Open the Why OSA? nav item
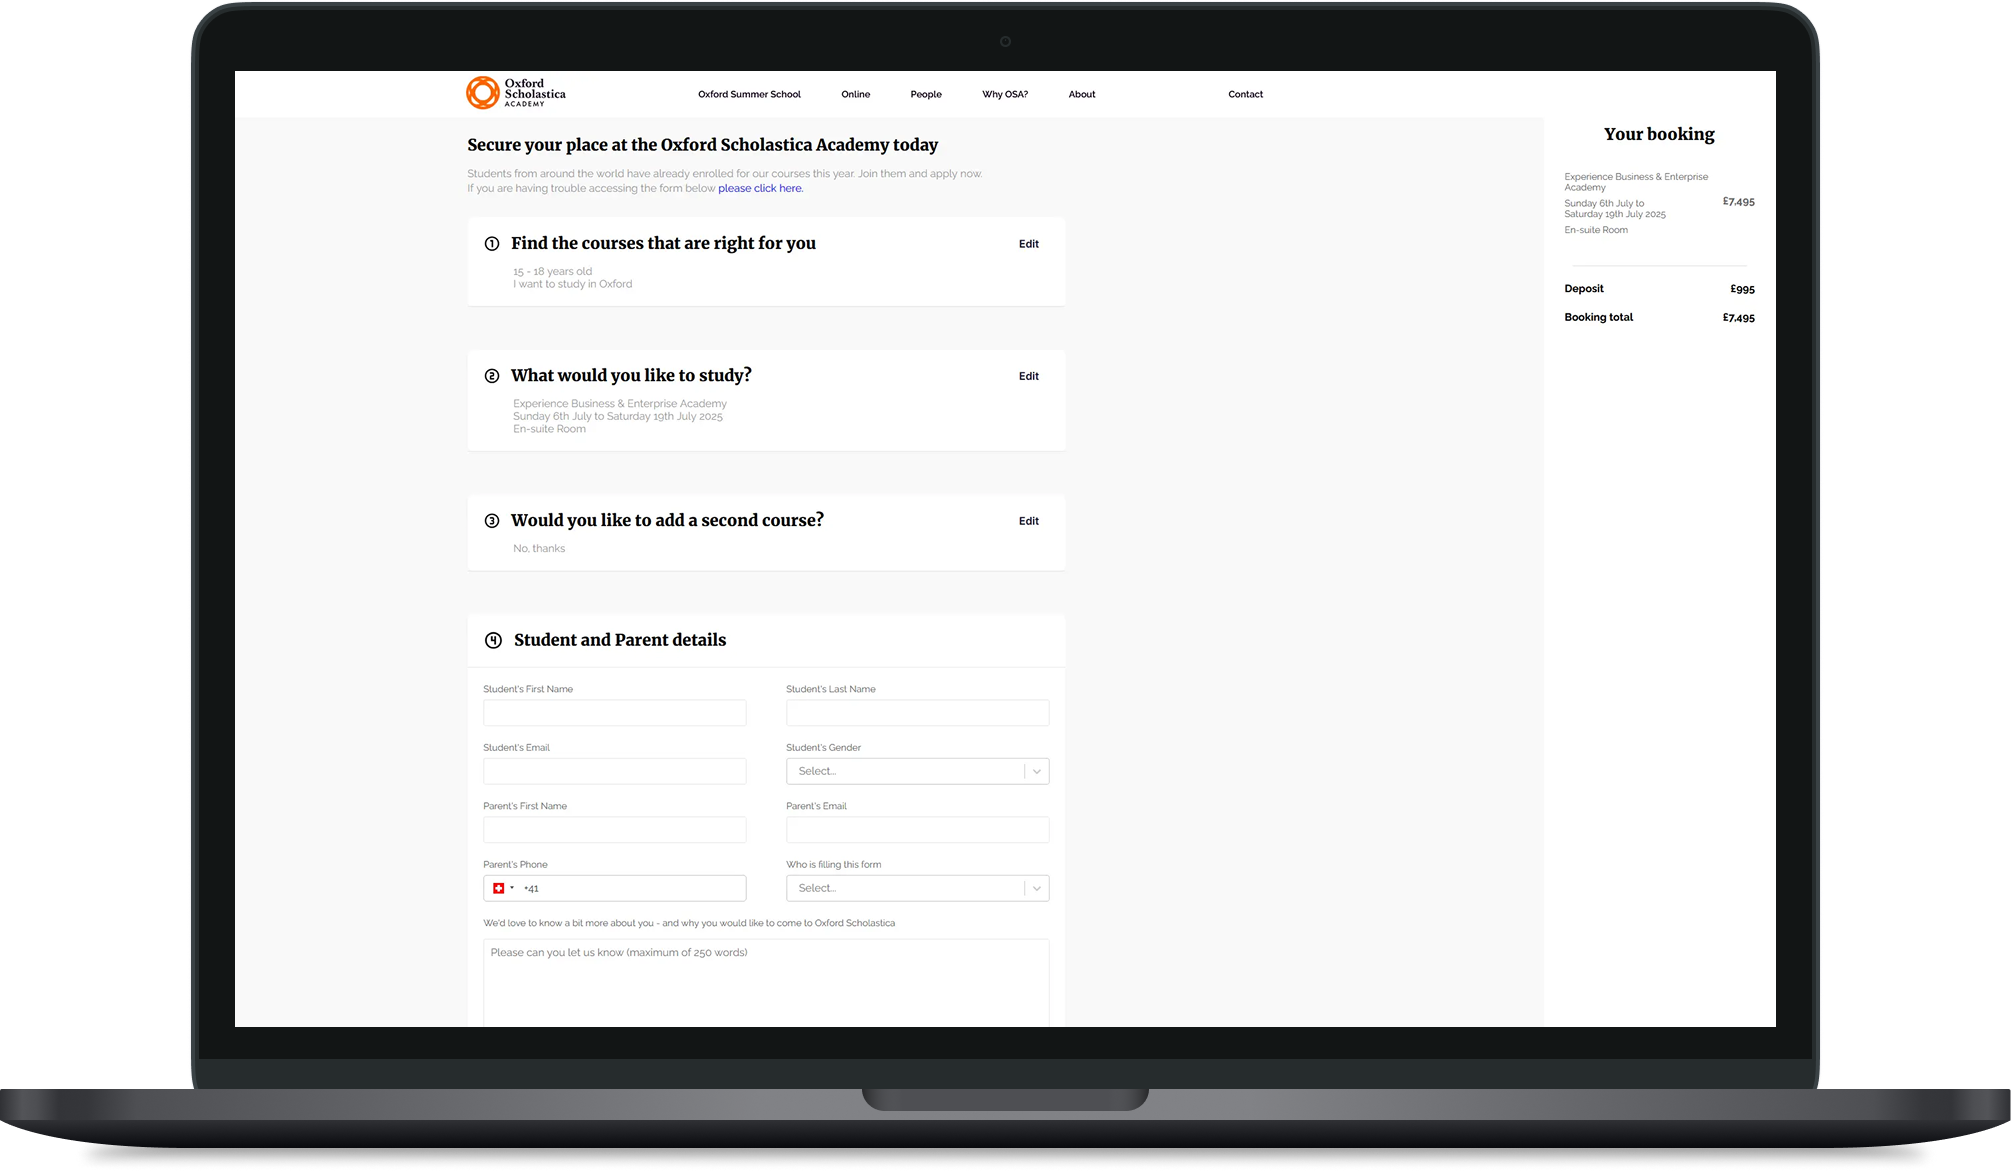 coord(1004,95)
